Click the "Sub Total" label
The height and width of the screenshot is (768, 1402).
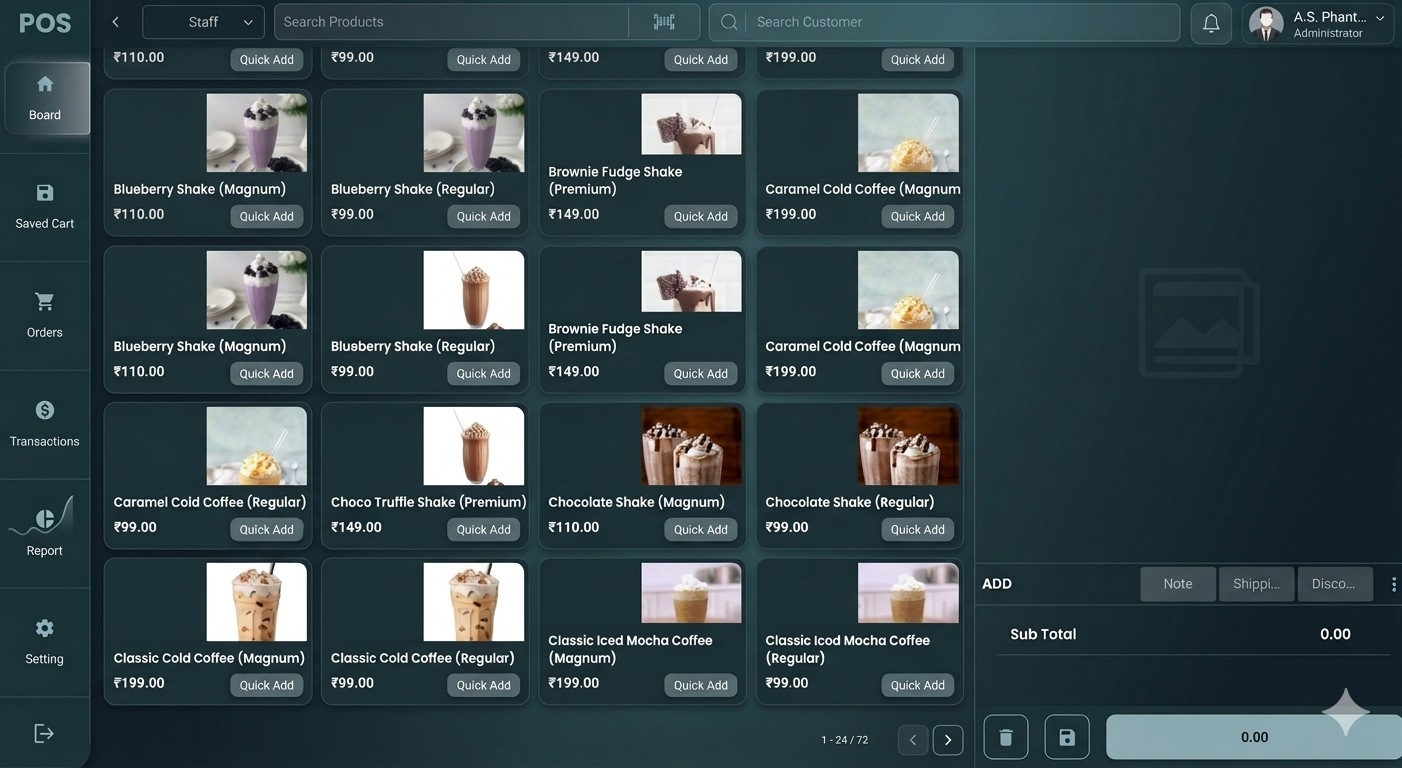[1043, 634]
